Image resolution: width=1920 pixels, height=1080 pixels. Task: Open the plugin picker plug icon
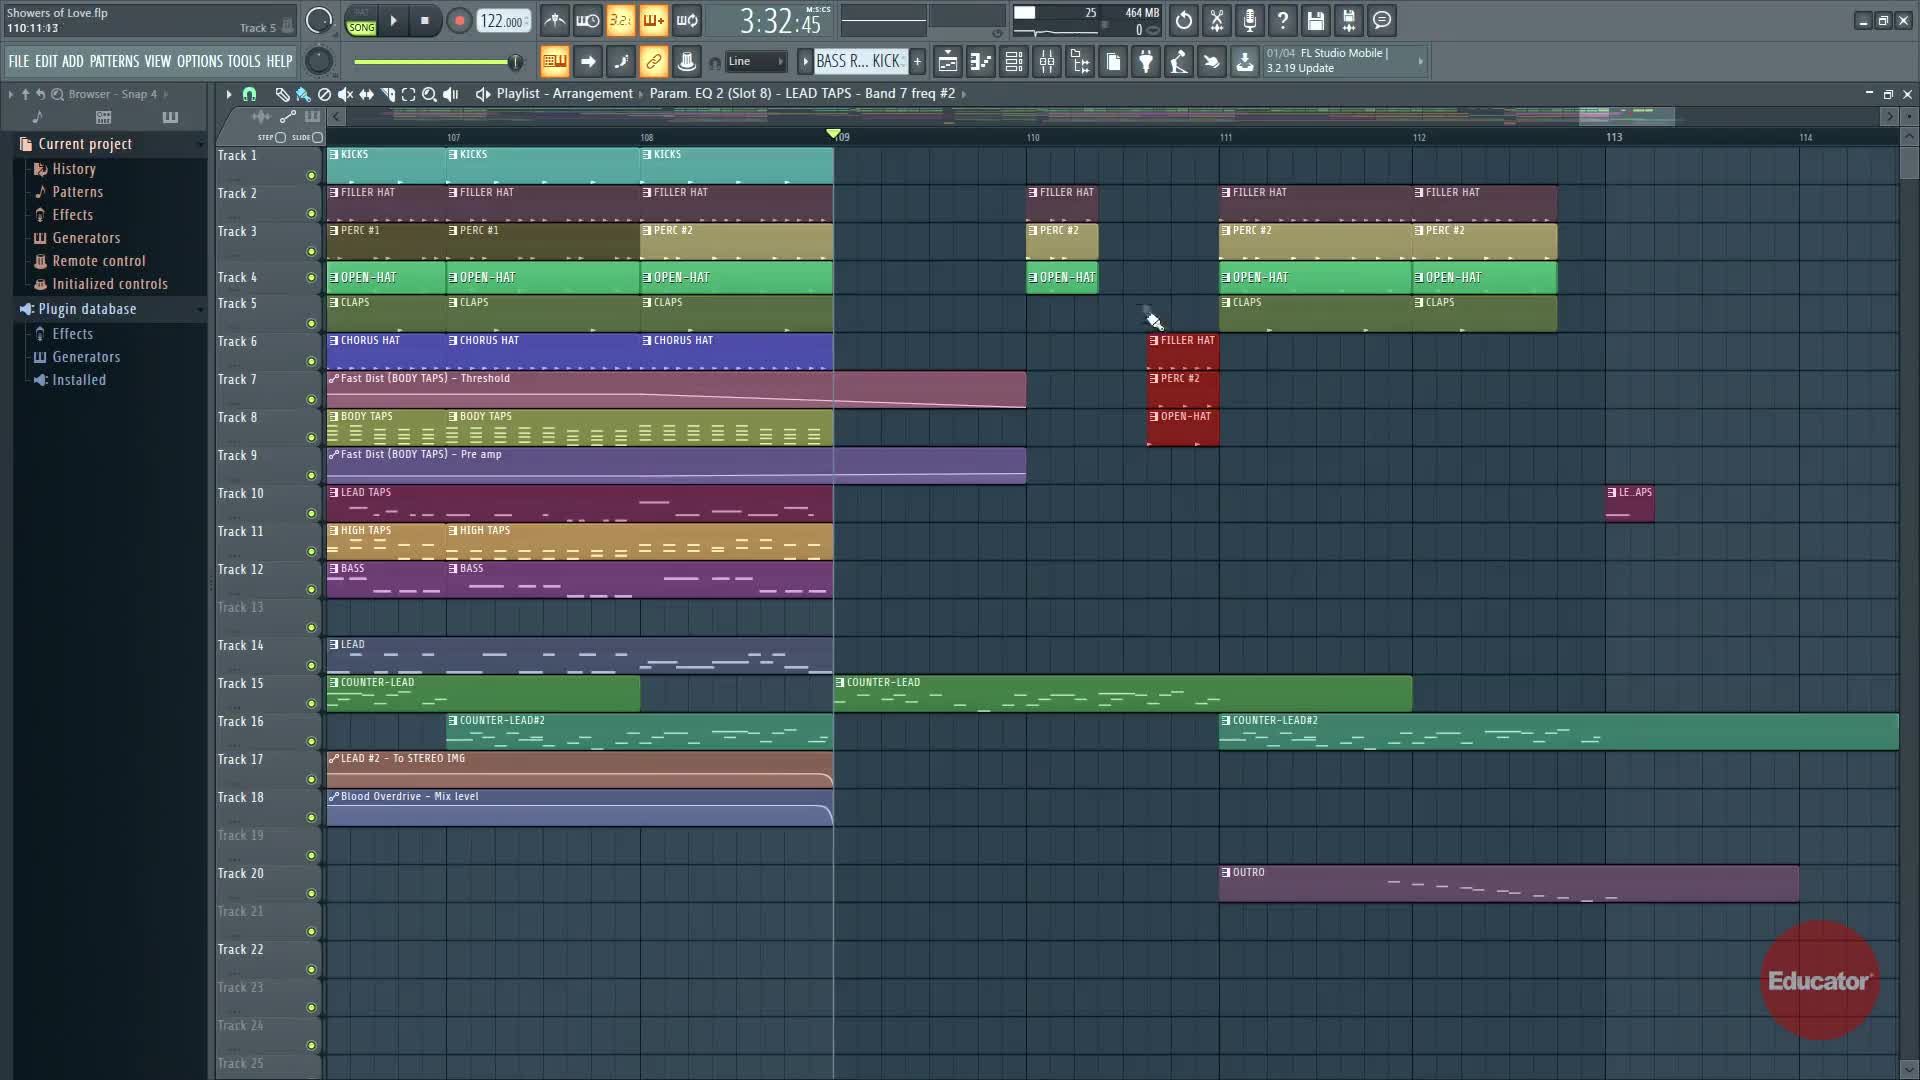point(1146,62)
